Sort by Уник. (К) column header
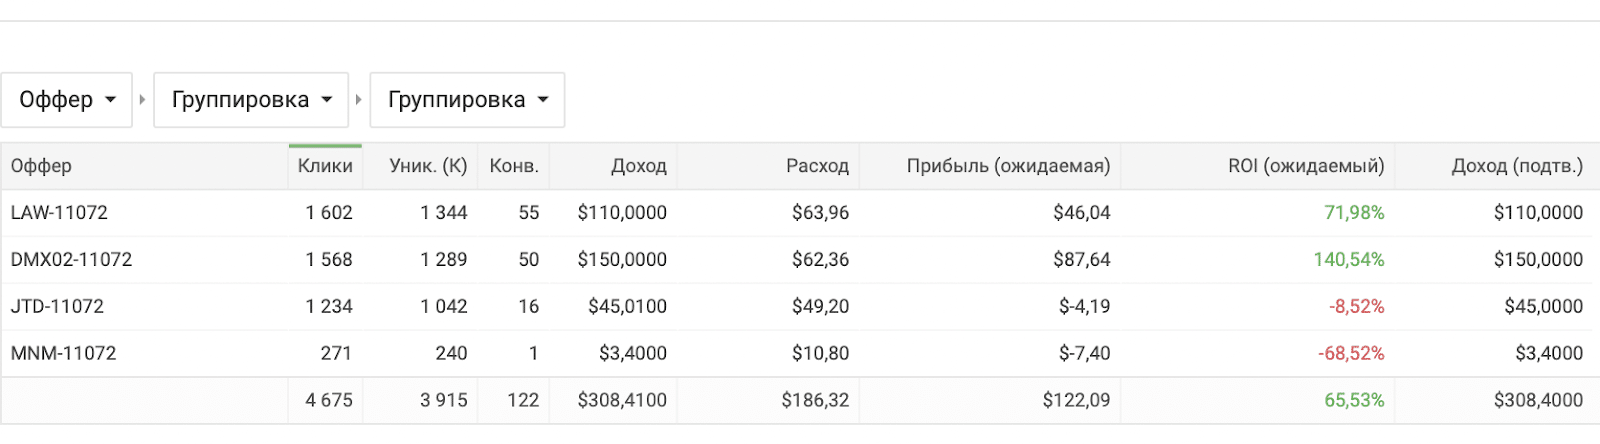Image resolution: width=1600 pixels, height=444 pixels. click(x=428, y=166)
